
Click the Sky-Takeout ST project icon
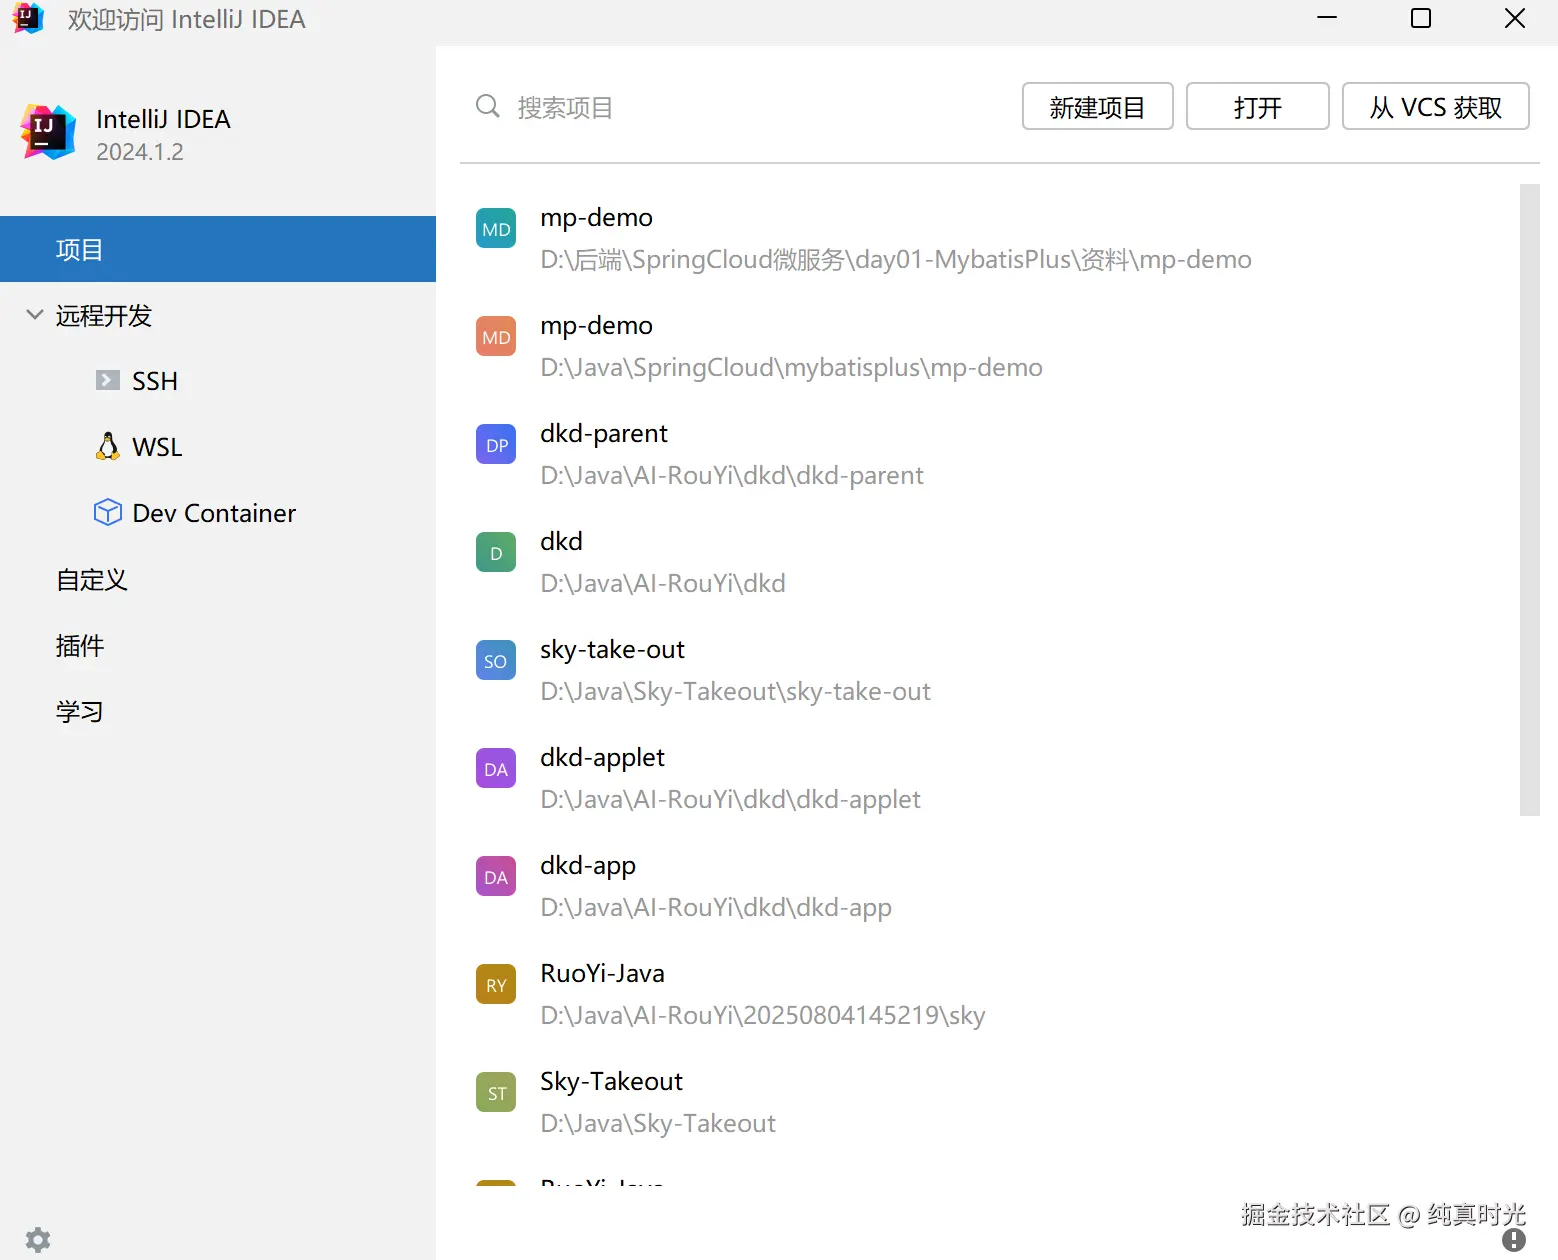[x=495, y=1091]
